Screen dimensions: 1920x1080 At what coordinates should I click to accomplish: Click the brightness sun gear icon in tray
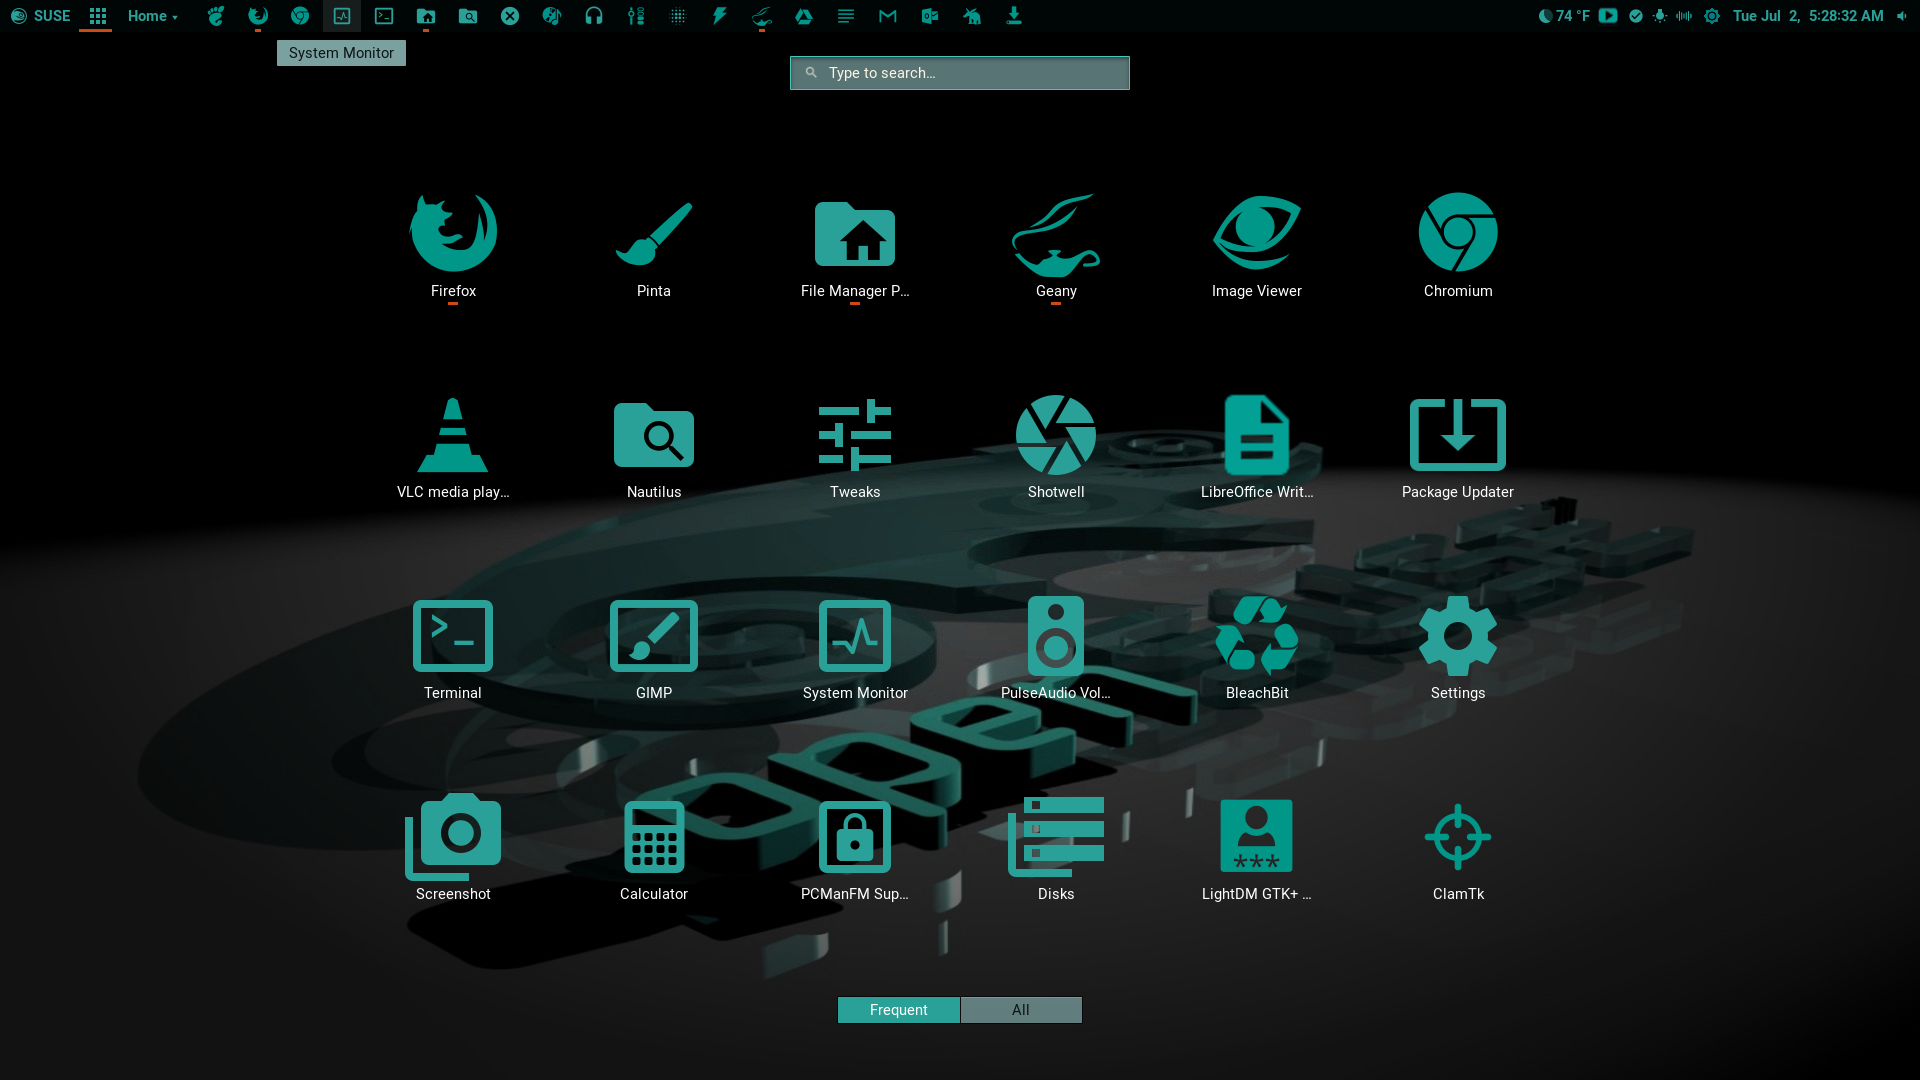coord(1712,16)
